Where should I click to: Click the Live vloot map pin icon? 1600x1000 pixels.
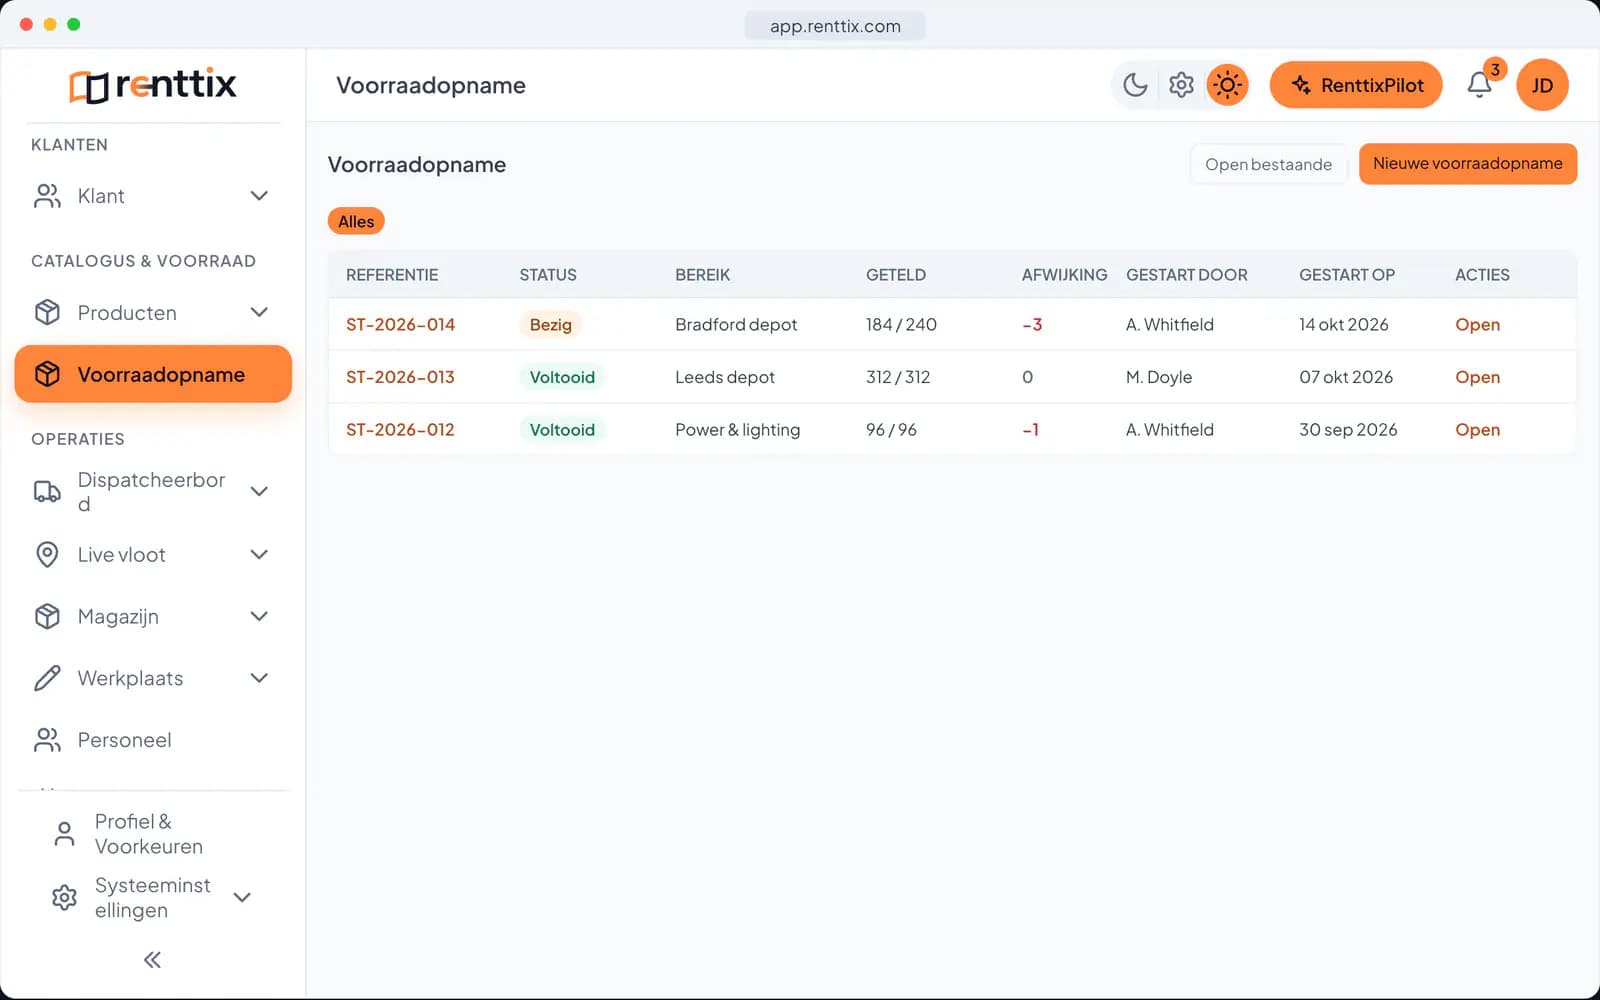[47, 555]
